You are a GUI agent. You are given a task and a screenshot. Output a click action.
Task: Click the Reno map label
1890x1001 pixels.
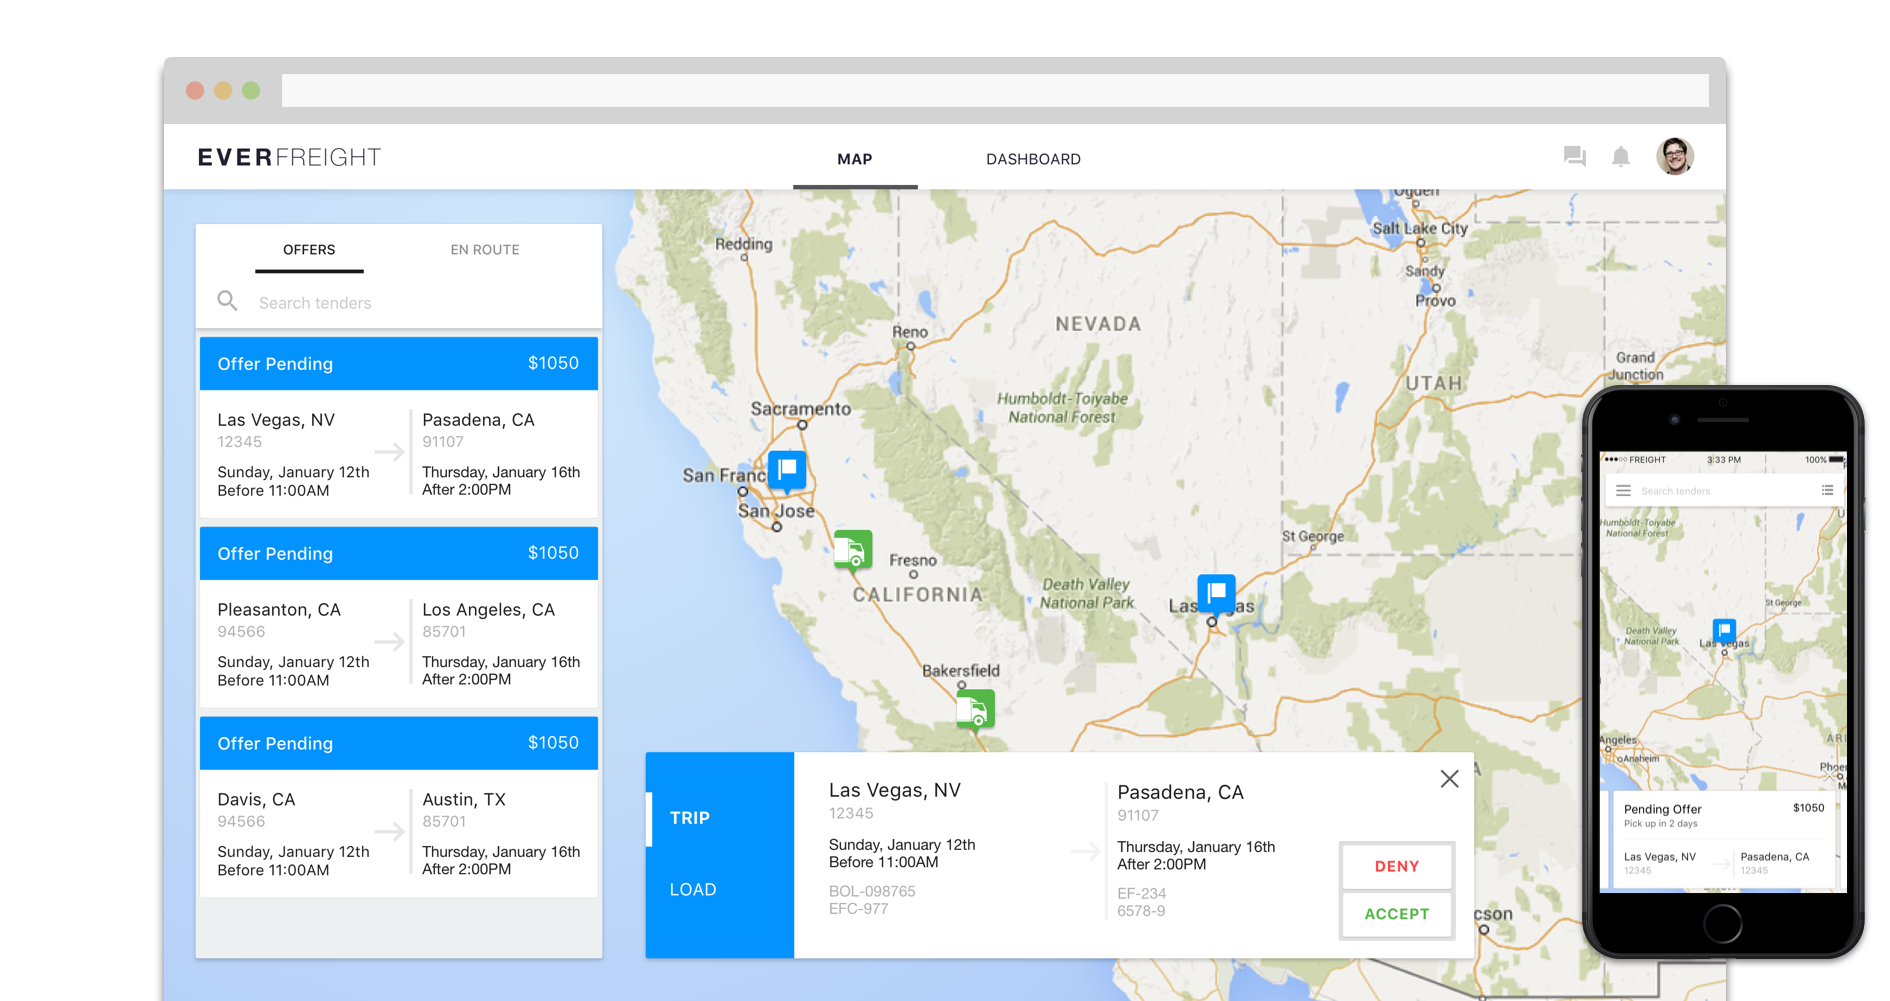click(910, 332)
